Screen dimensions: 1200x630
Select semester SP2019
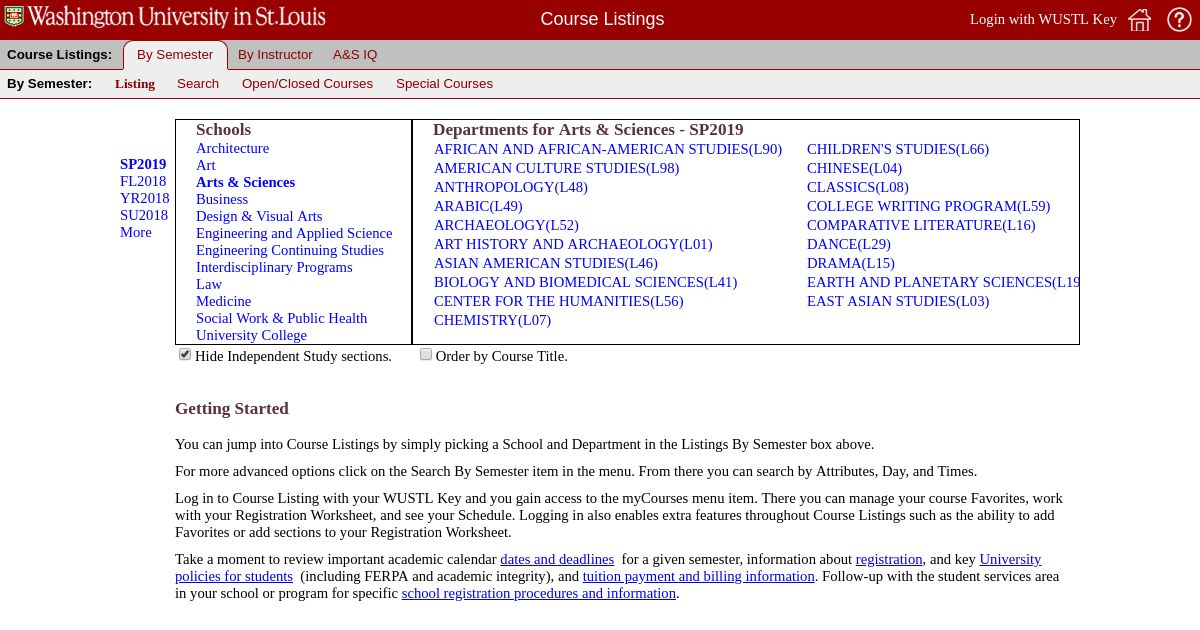143,164
